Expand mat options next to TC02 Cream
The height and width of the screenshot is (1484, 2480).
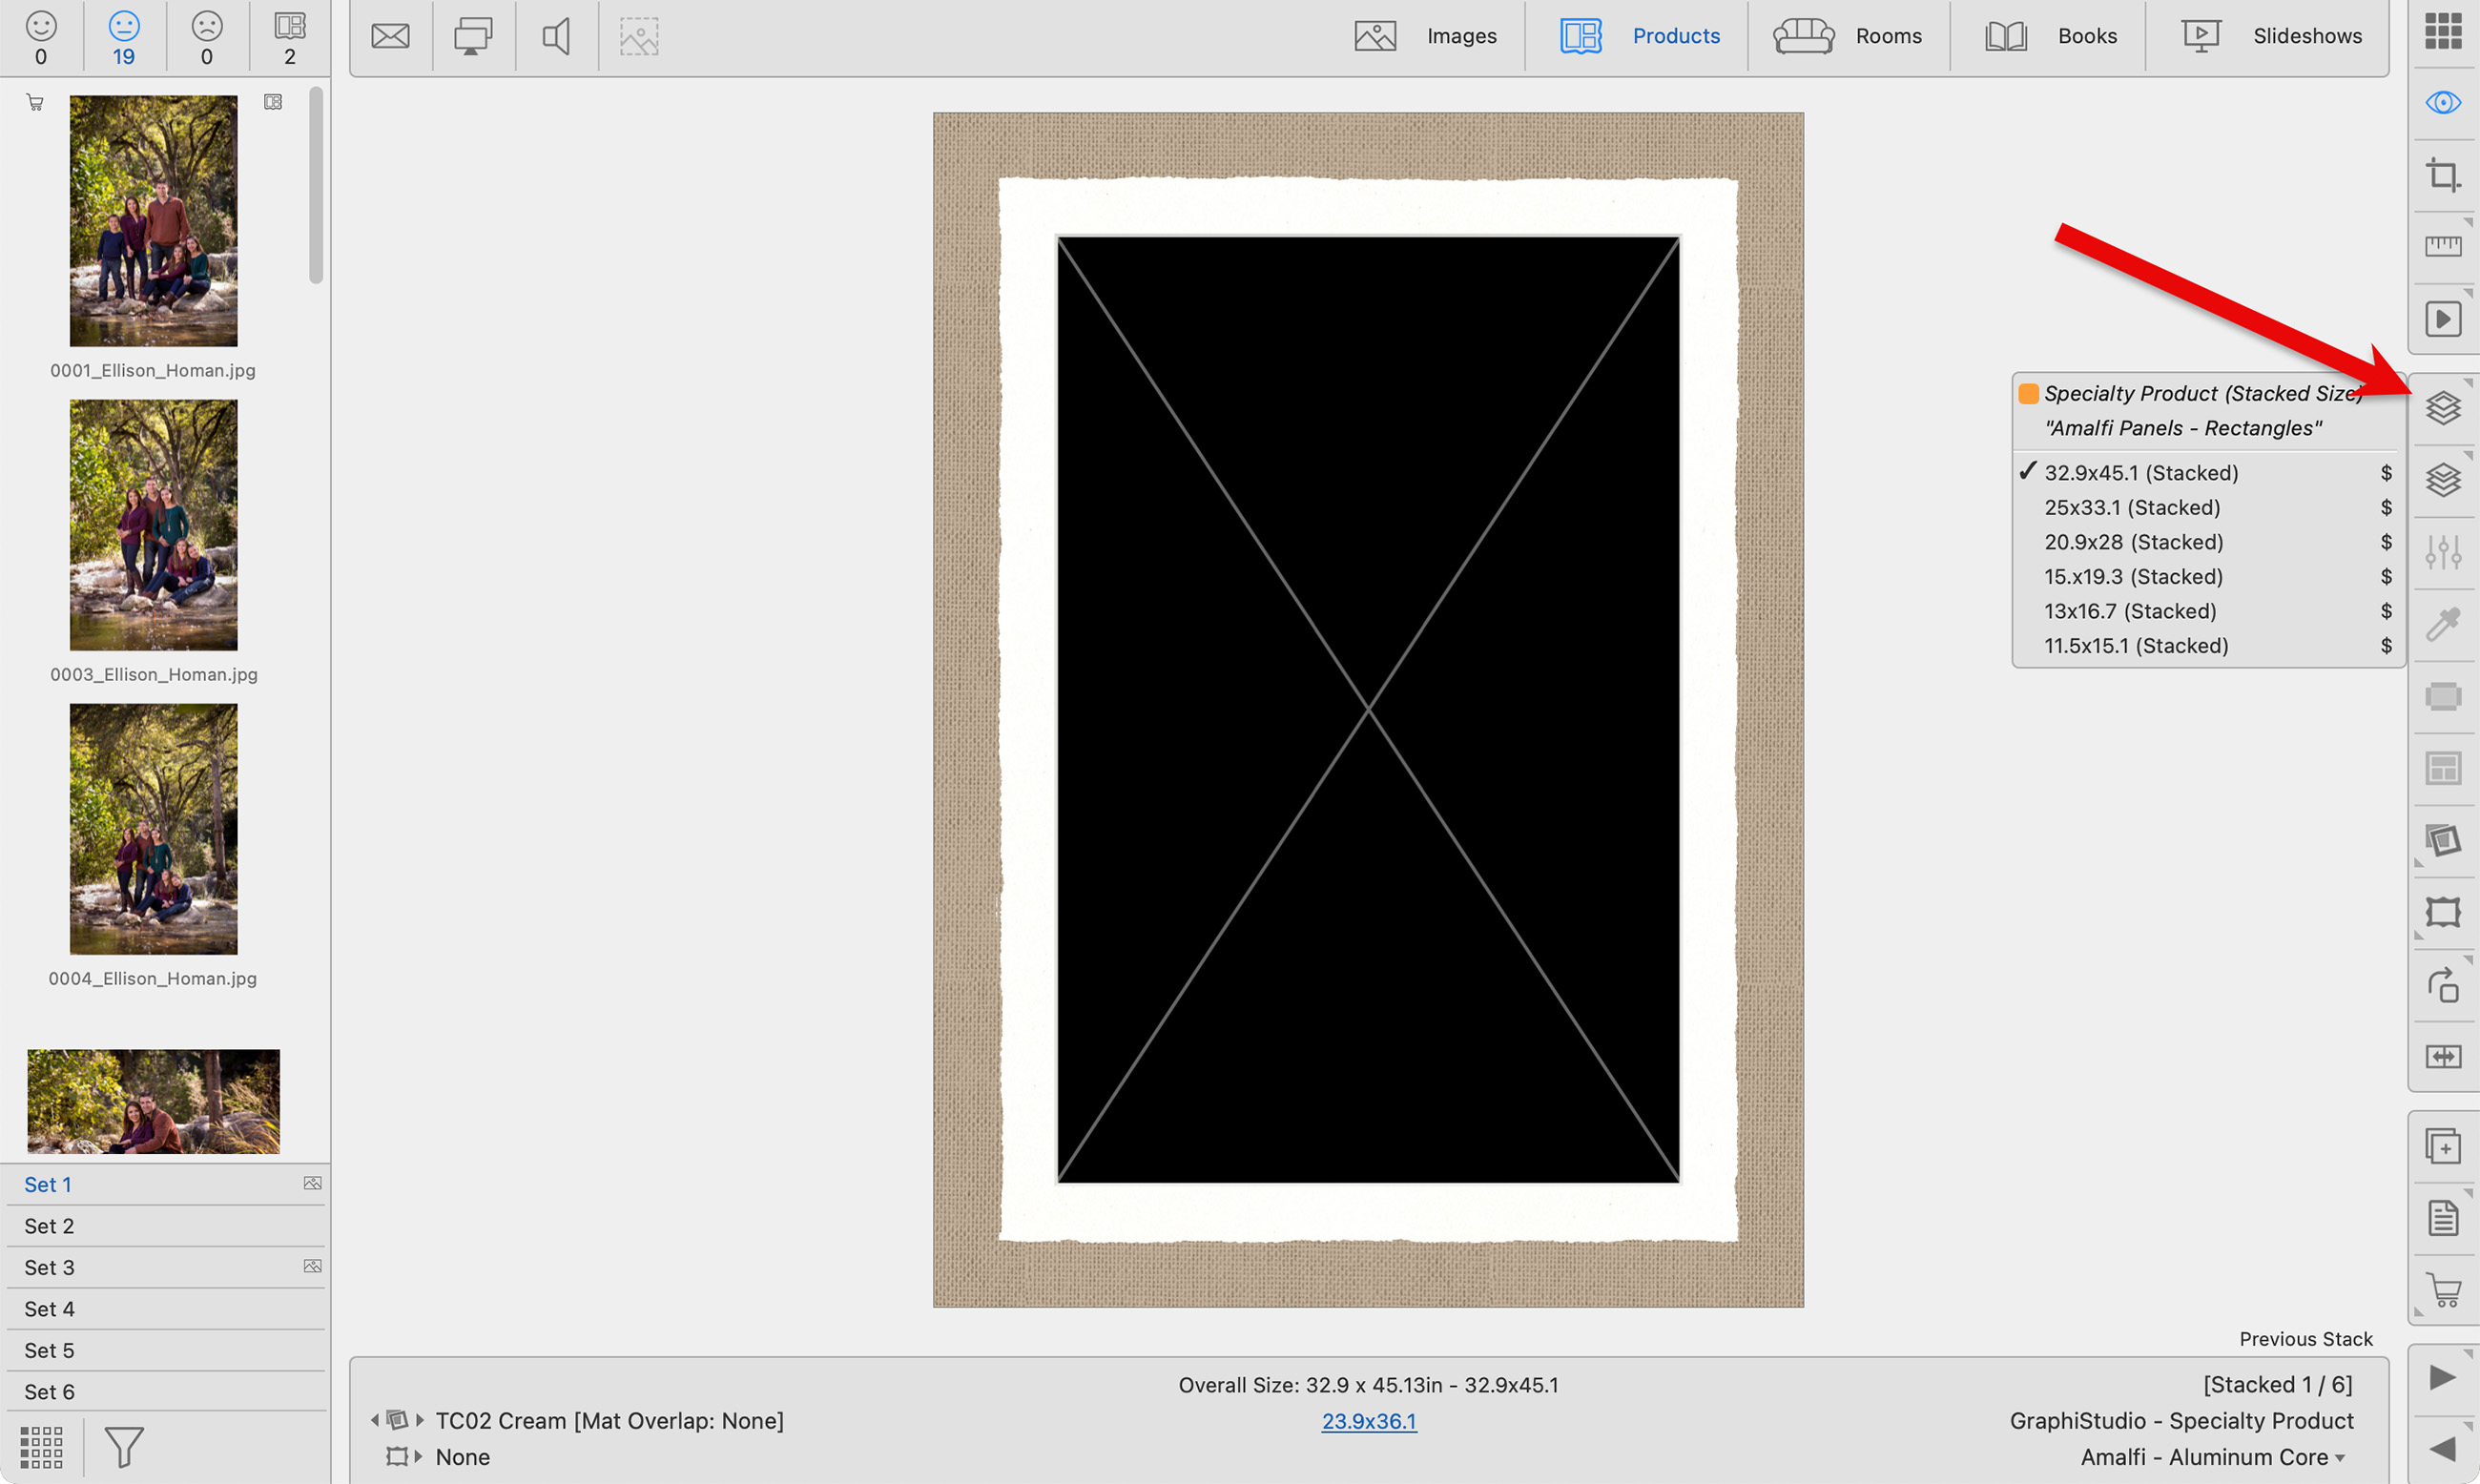pos(420,1421)
